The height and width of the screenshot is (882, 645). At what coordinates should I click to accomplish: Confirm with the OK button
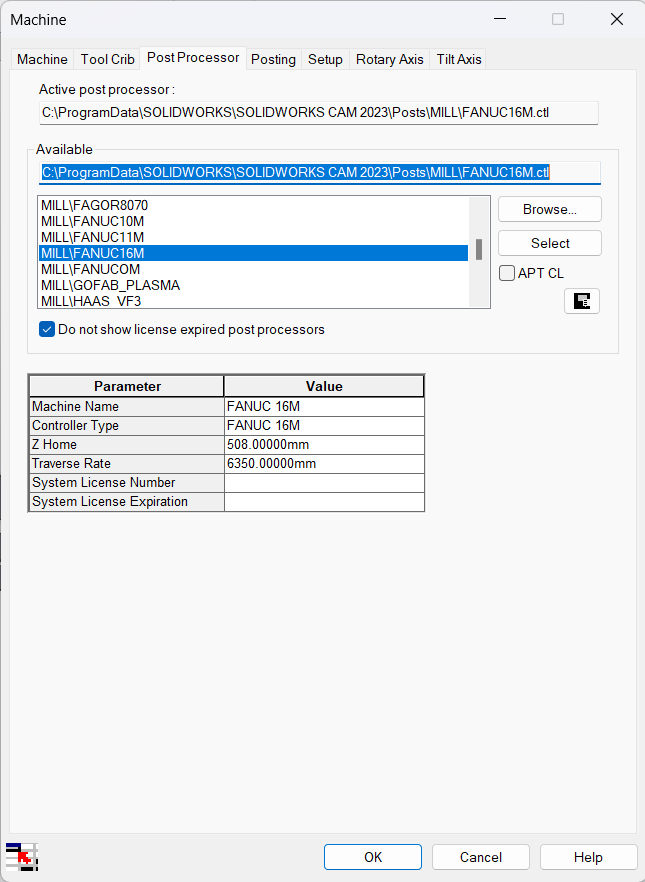click(372, 857)
